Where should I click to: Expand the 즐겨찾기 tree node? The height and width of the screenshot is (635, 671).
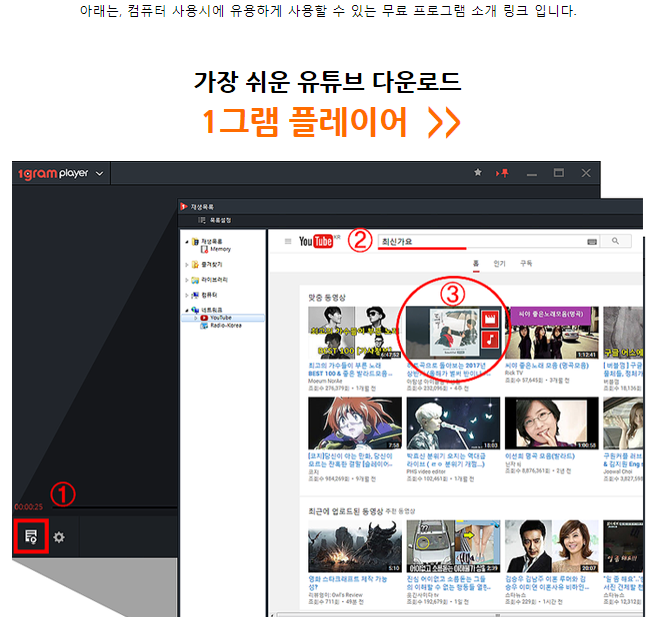[x=187, y=265]
